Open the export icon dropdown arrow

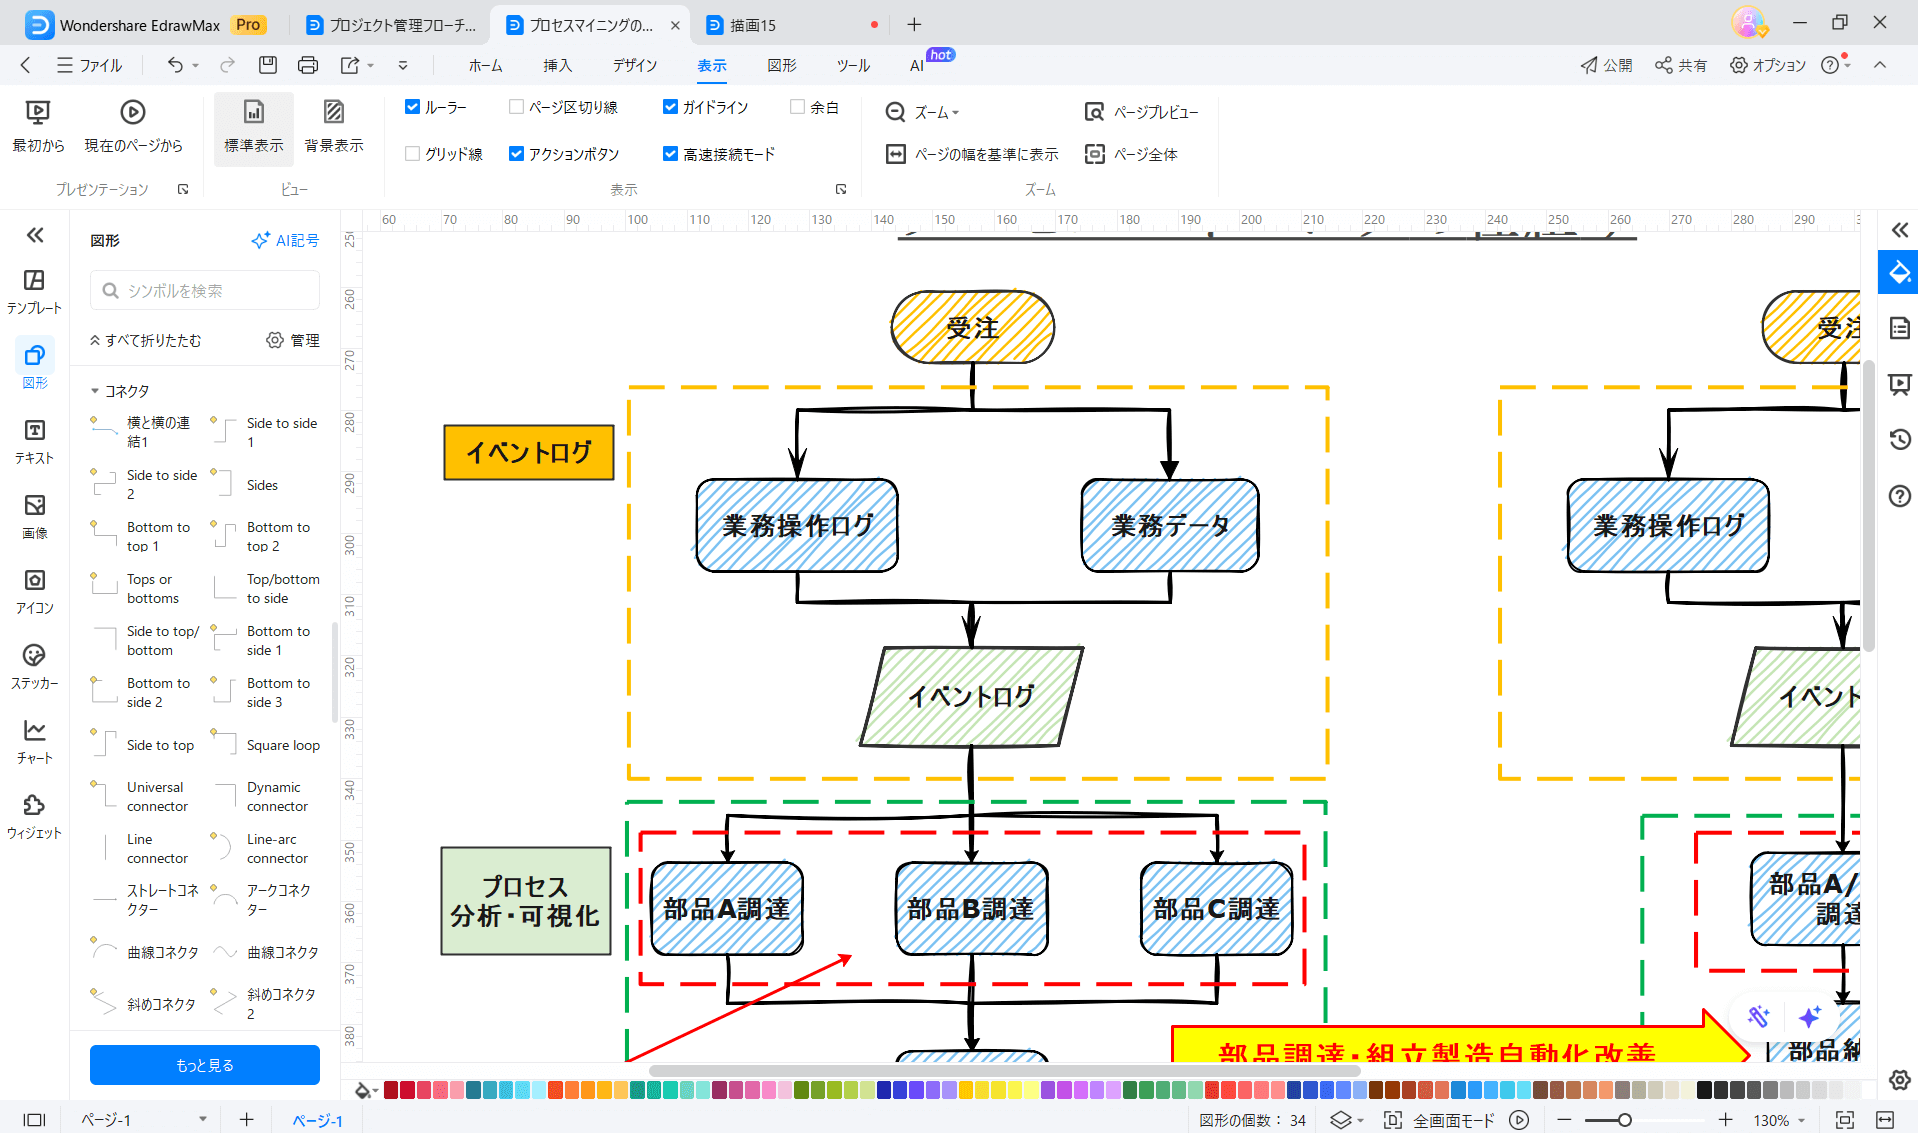pos(371,66)
